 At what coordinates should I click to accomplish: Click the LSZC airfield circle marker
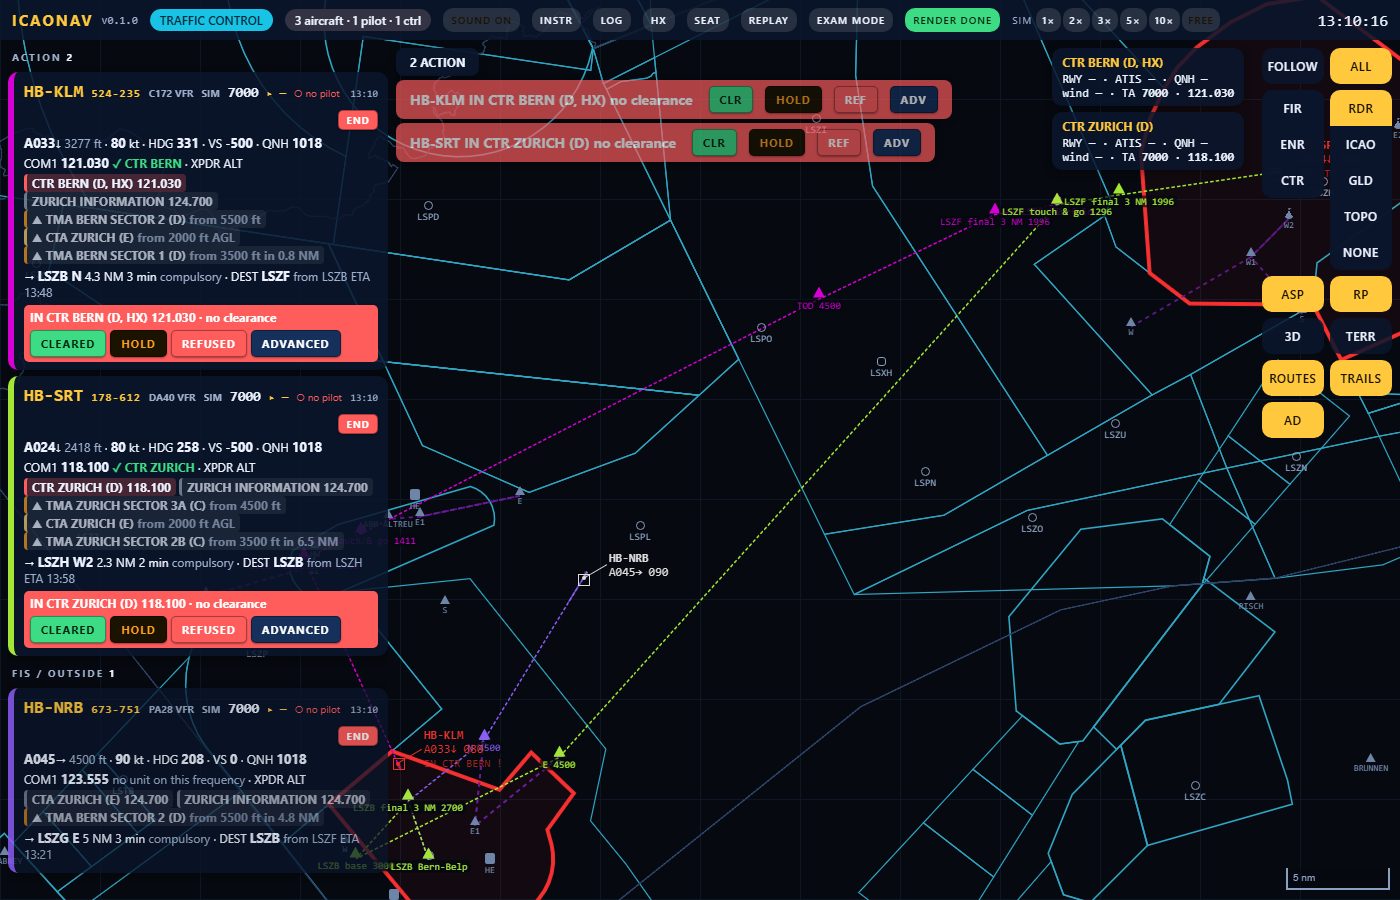pyautogui.click(x=1195, y=786)
